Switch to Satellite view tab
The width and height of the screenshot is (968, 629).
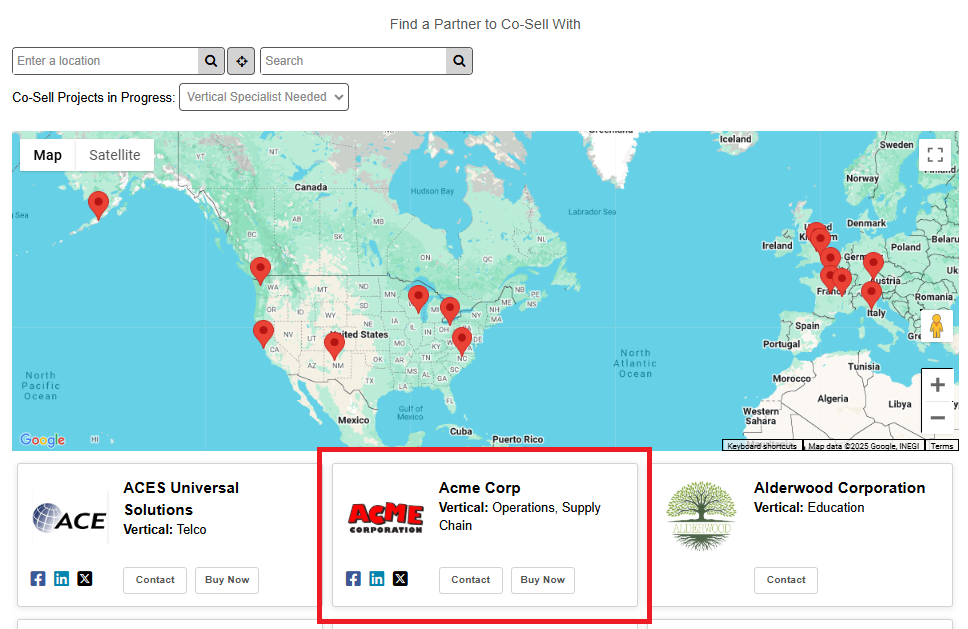pyautogui.click(x=115, y=155)
